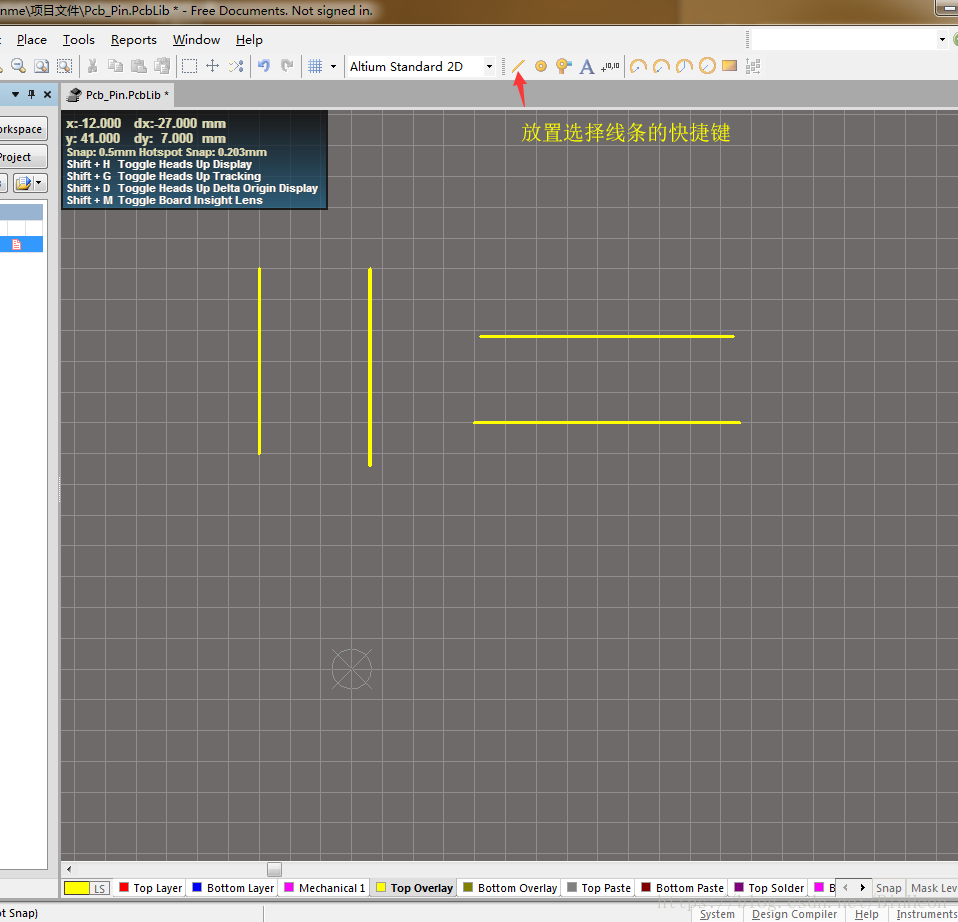This screenshot has width=958, height=922.
Task: Click the horizontal scrollbar thumb
Action: 274,869
